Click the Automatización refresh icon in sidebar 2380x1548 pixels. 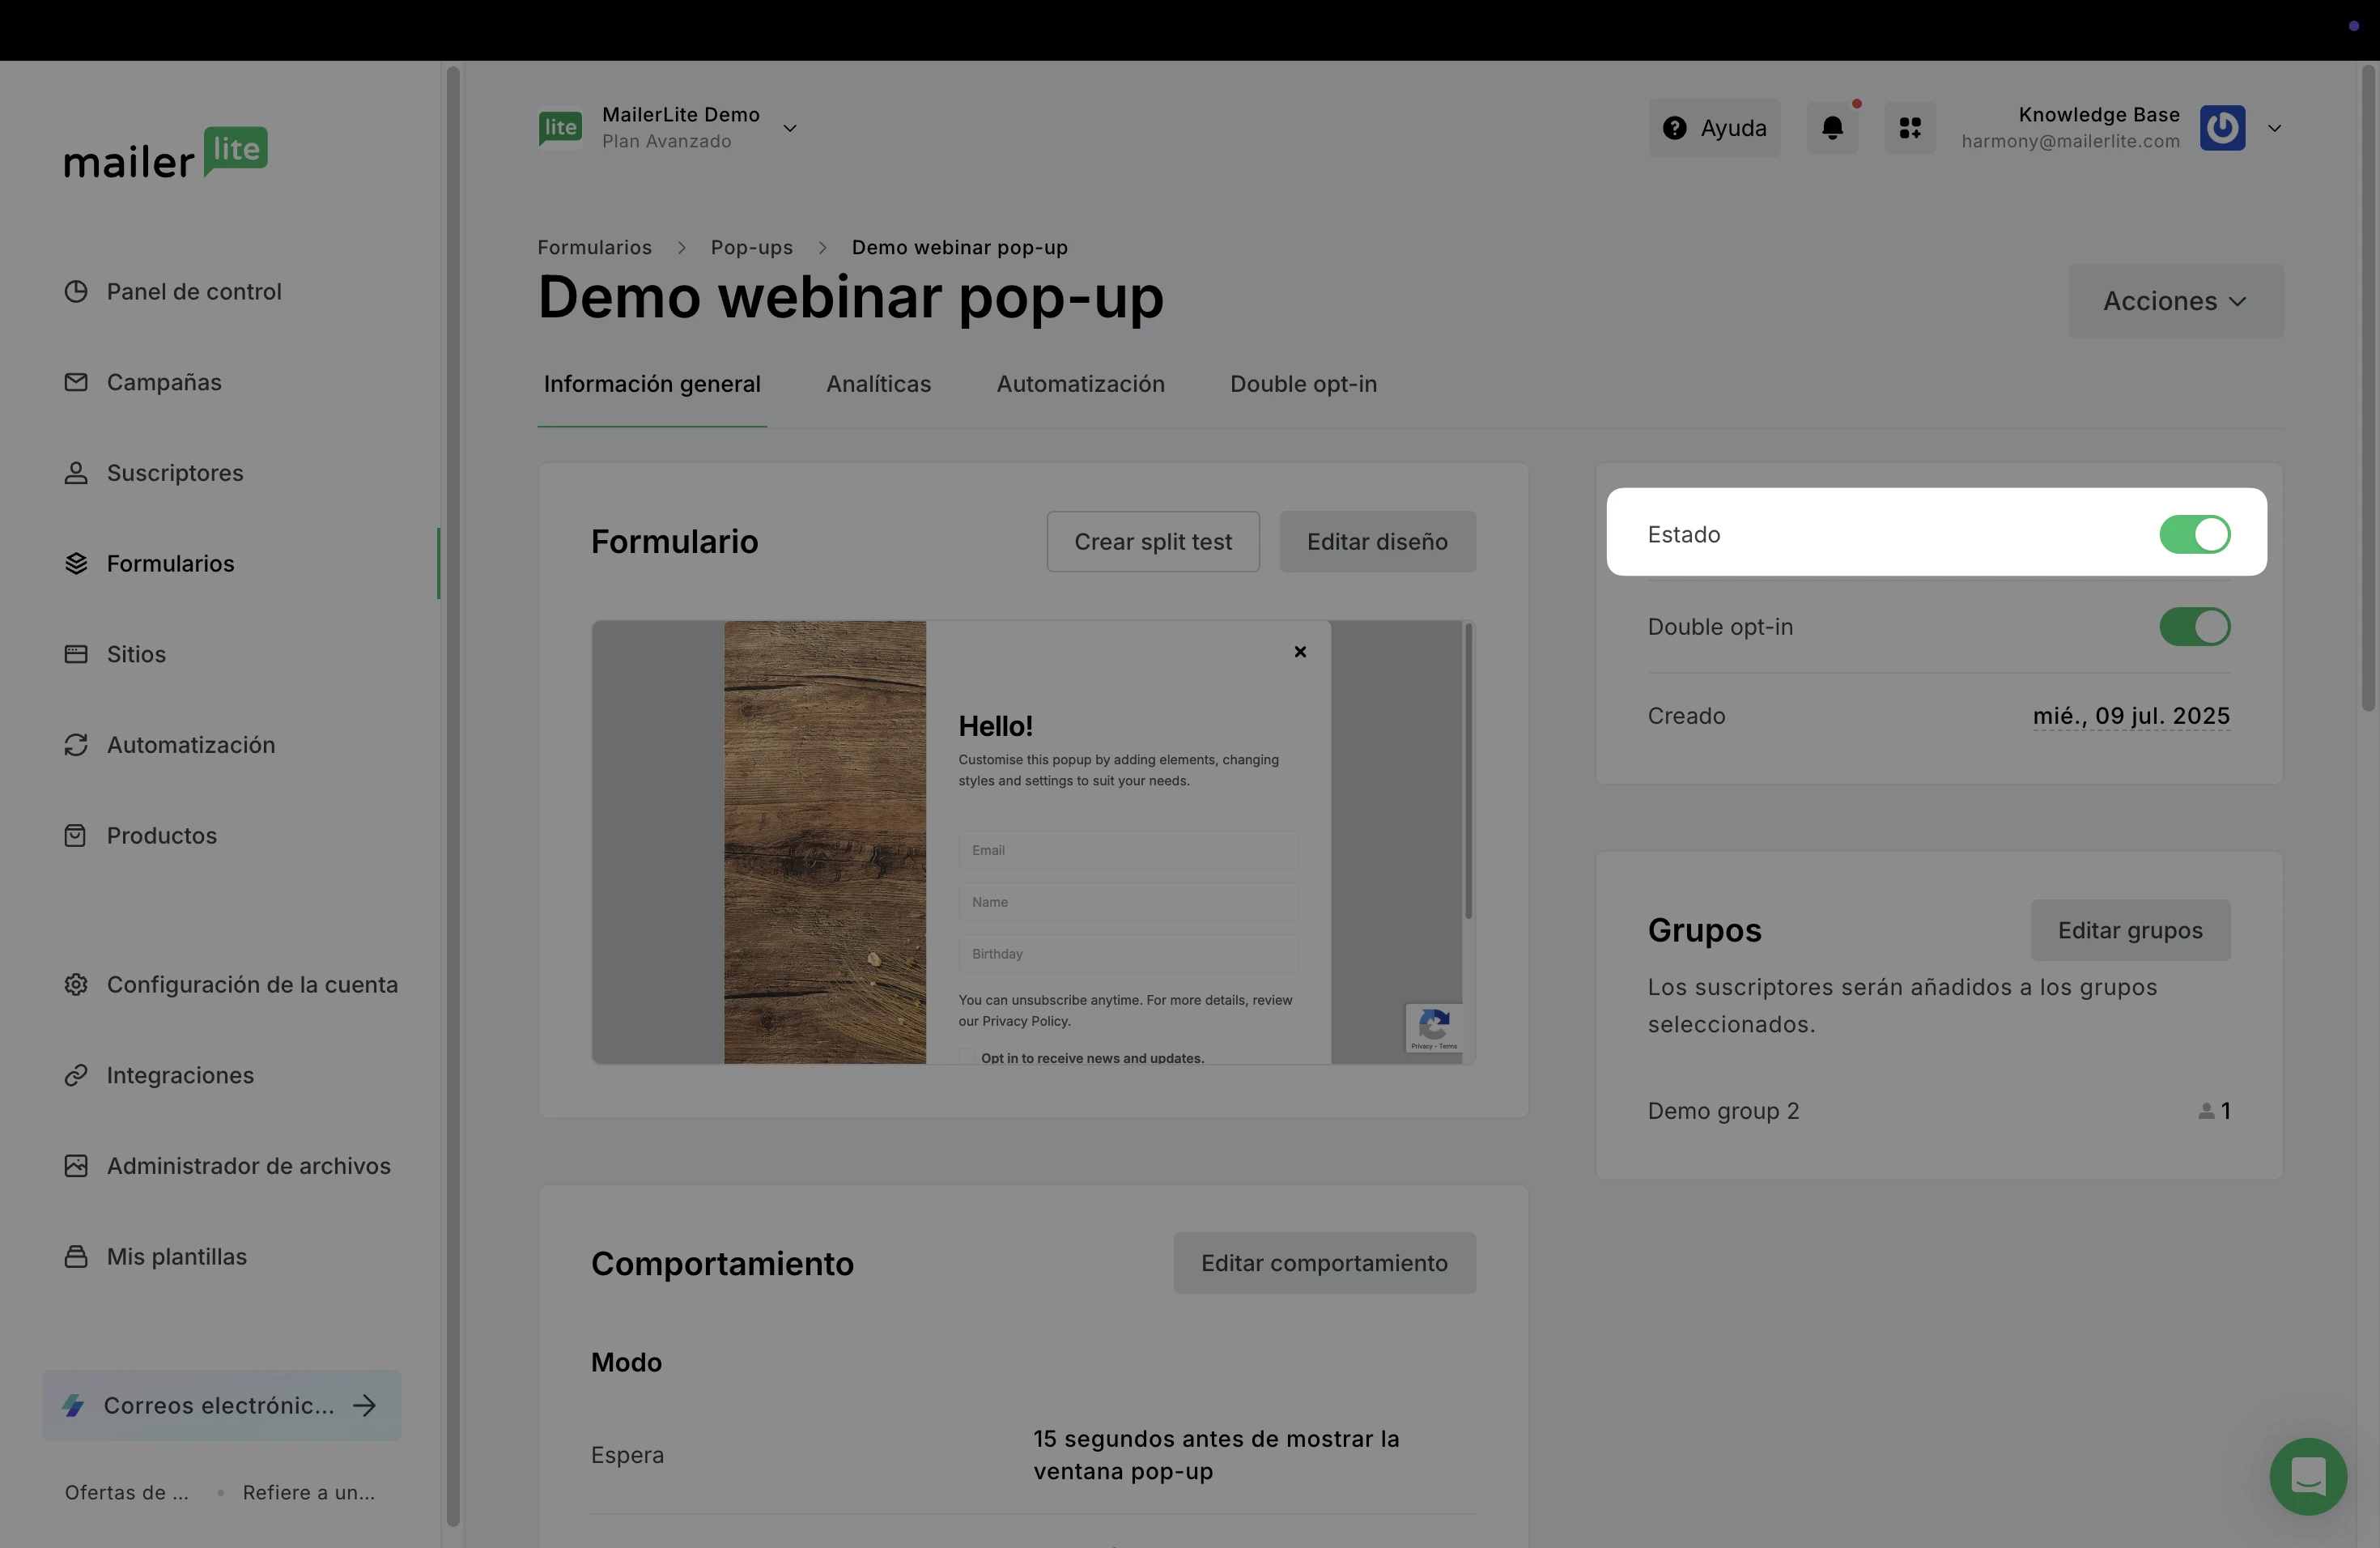tap(76, 745)
